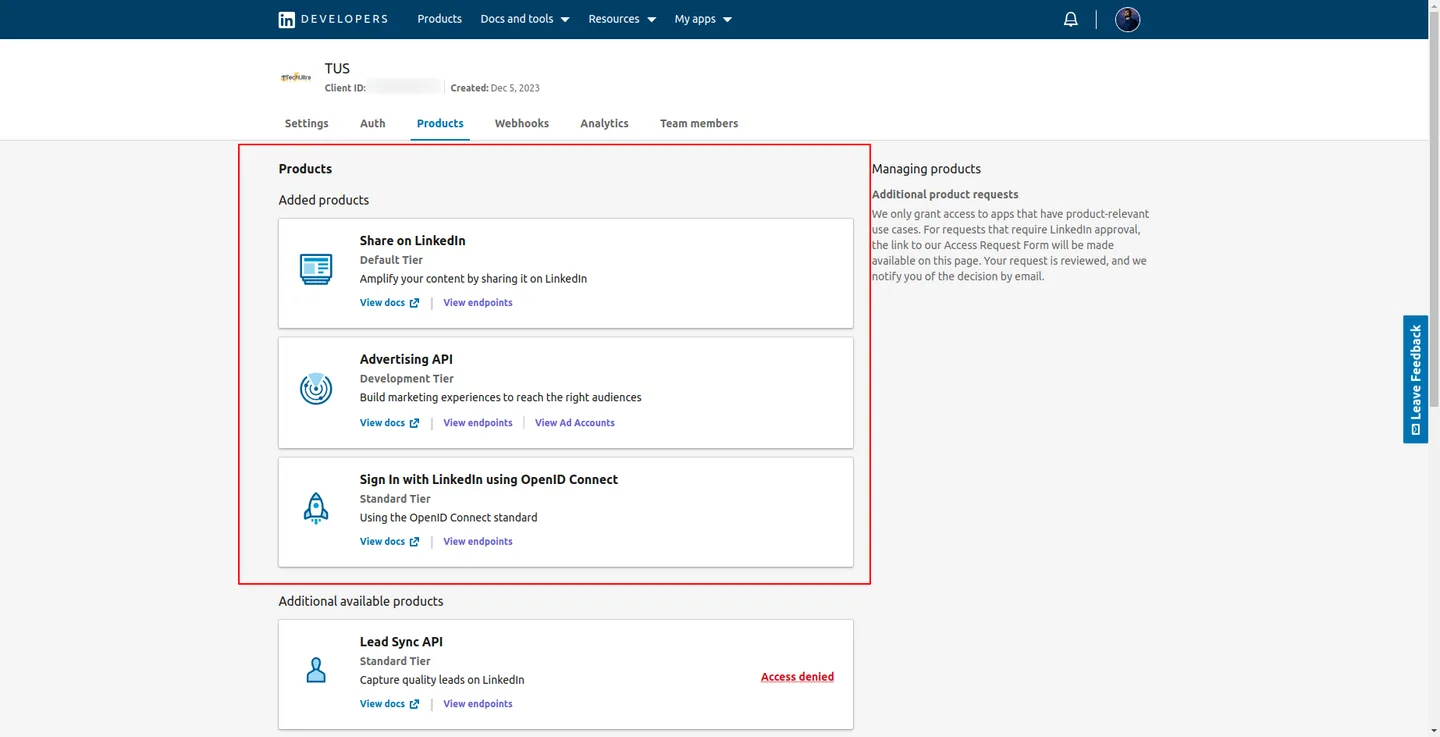This screenshot has height=737, width=1440.
Task: Click external link icon for Lead Sync API docs
Action: (414, 704)
